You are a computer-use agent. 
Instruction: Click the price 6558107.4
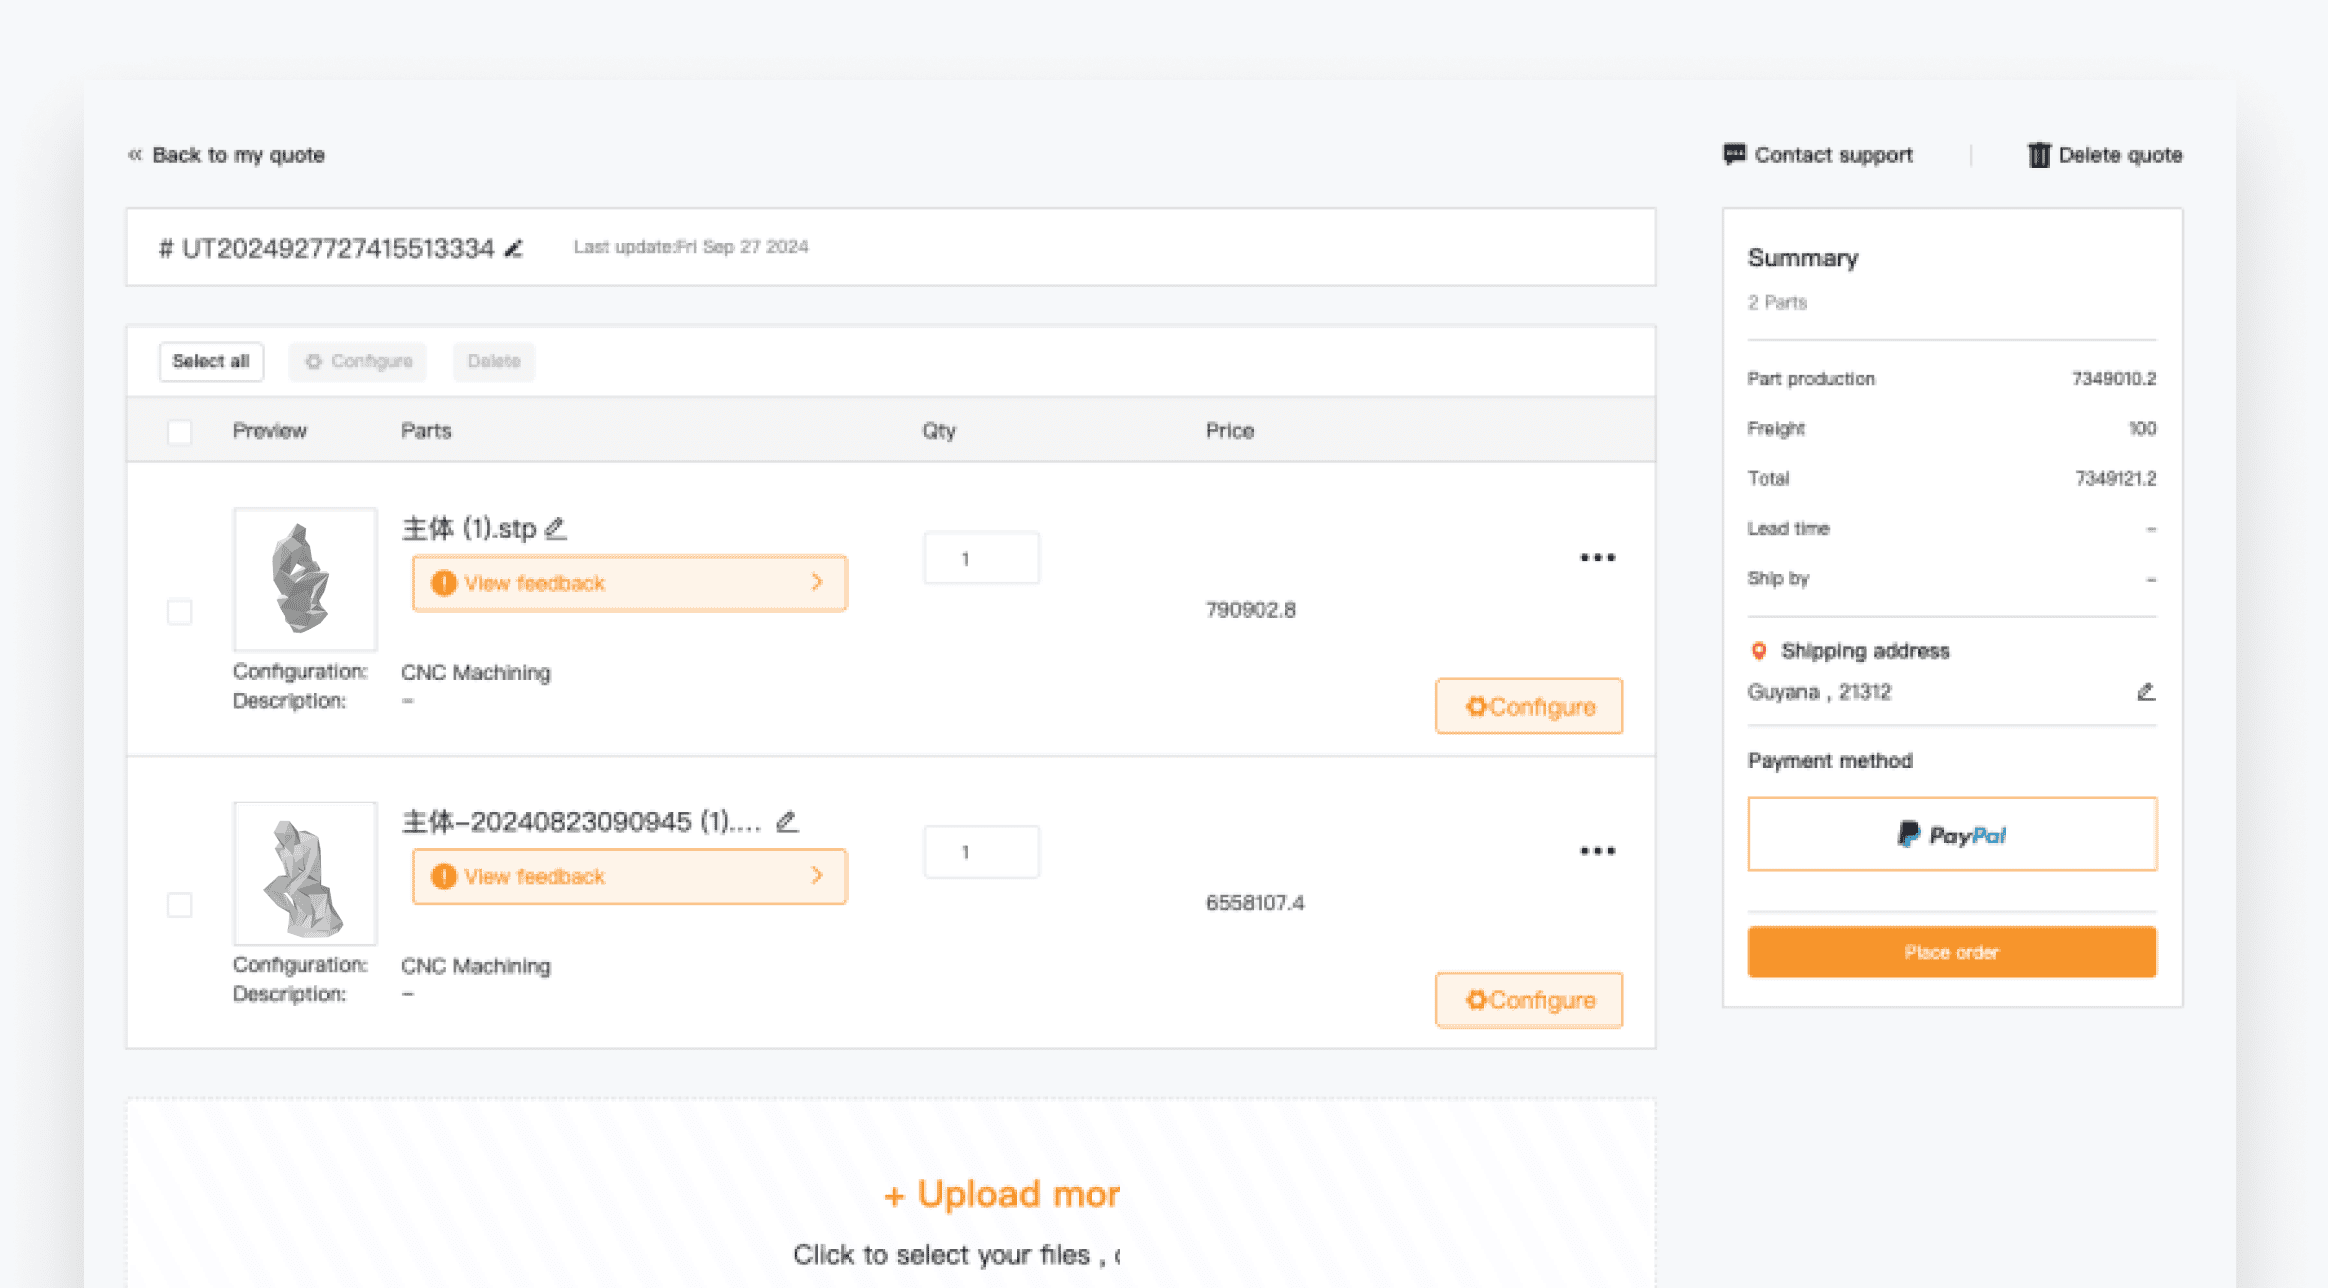point(1255,903)
